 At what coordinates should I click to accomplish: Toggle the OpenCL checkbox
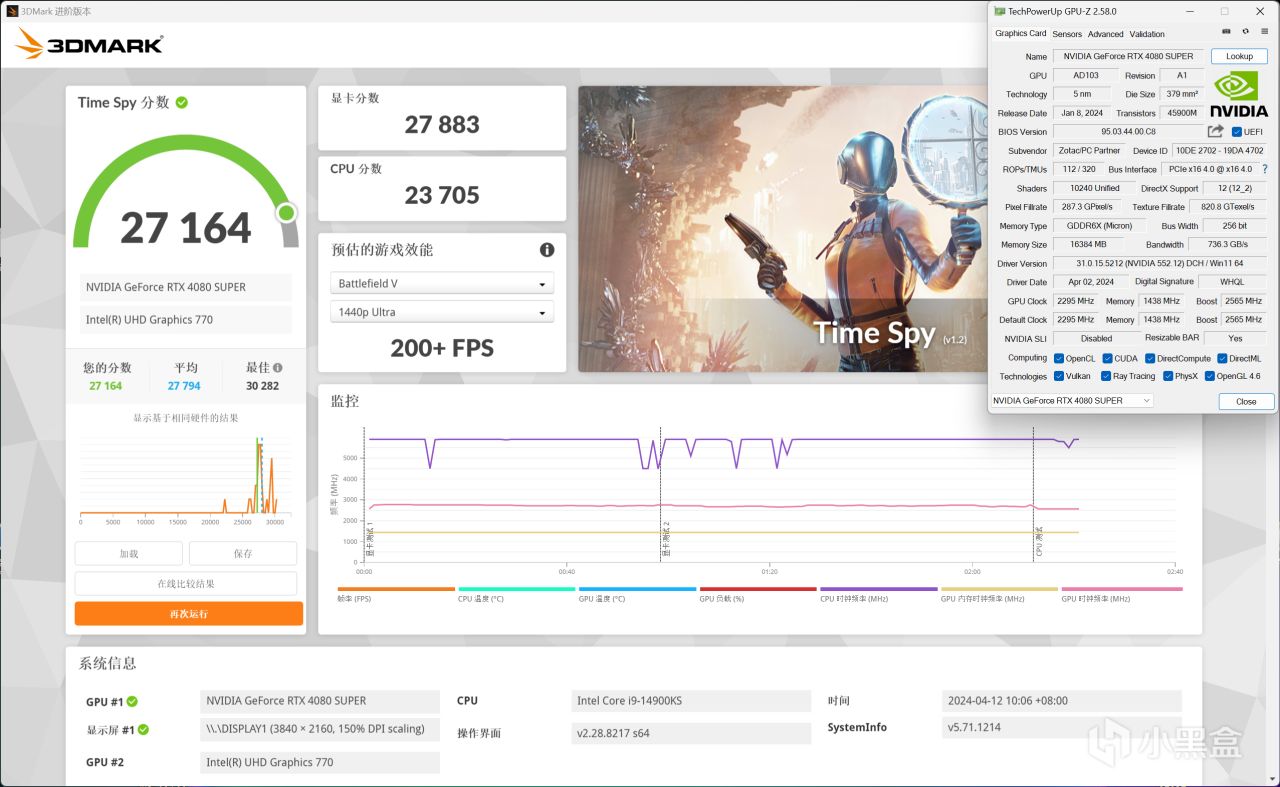1059,358
